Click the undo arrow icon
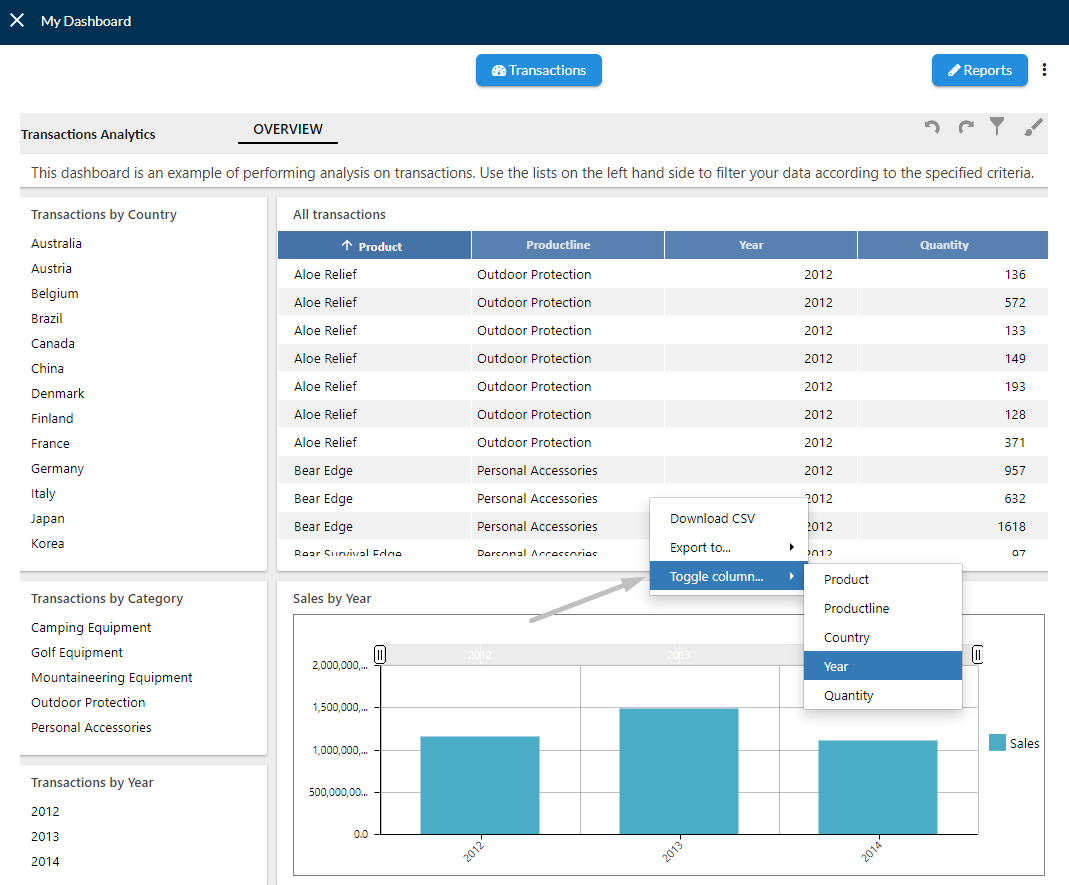Viewport: 1069px width, 885px height. pos(932,126)
